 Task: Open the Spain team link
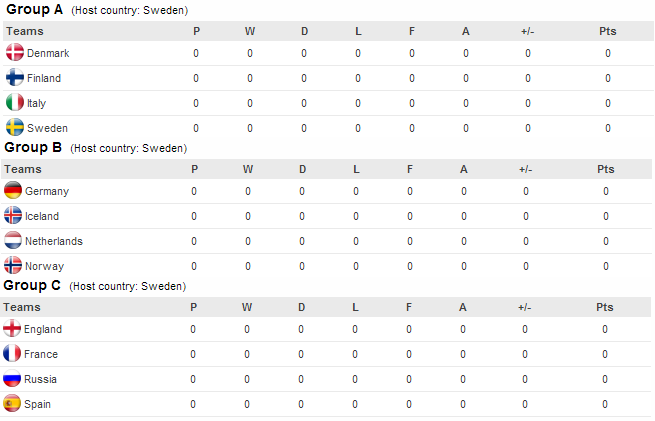click(x=38, y=404)
